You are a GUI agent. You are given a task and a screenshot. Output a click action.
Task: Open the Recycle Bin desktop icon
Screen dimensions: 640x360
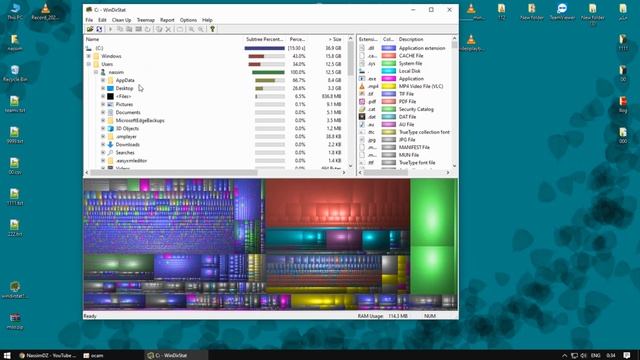[x=15, y=73]
